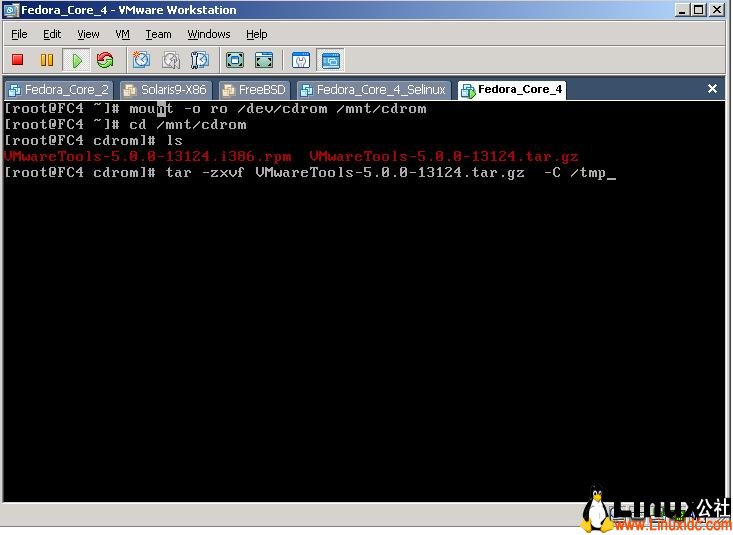This screenshot has width=733, height=535.
Task: Open the Snapshot Manager icon
Action: click(200, 60)
